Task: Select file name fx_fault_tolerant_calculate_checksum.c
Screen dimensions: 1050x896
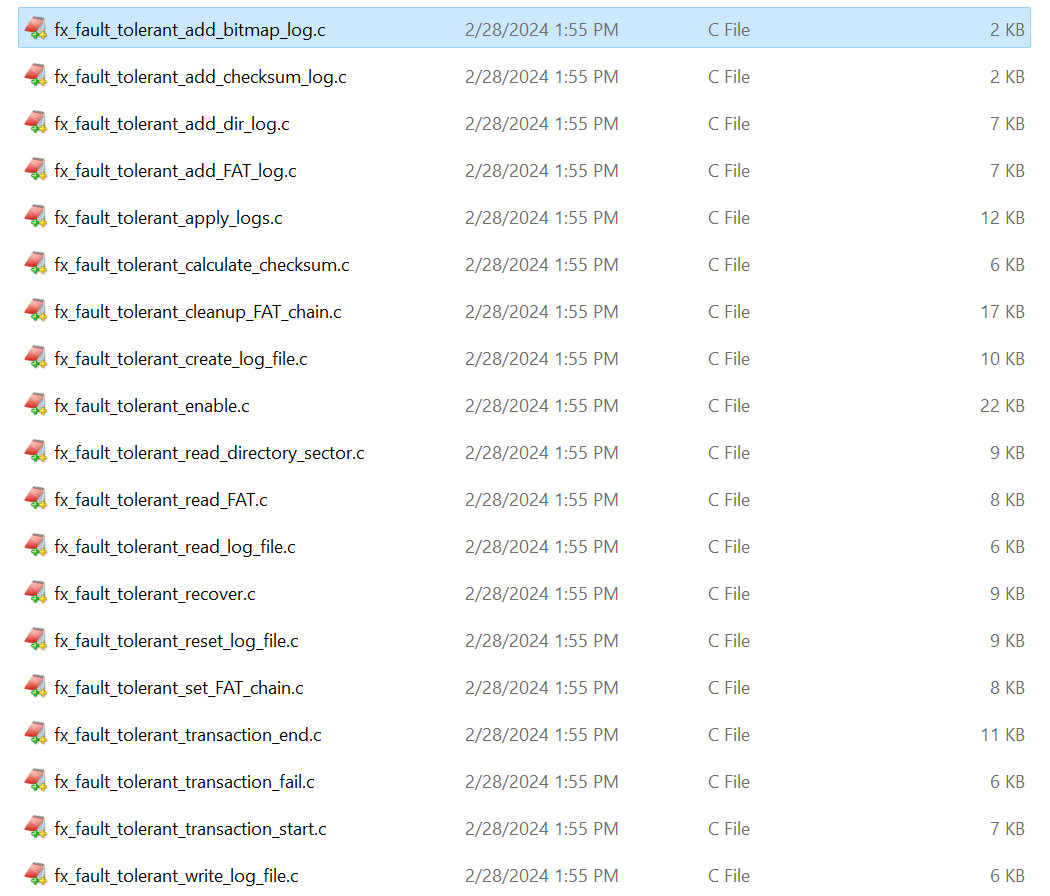Action: (202, 265)
